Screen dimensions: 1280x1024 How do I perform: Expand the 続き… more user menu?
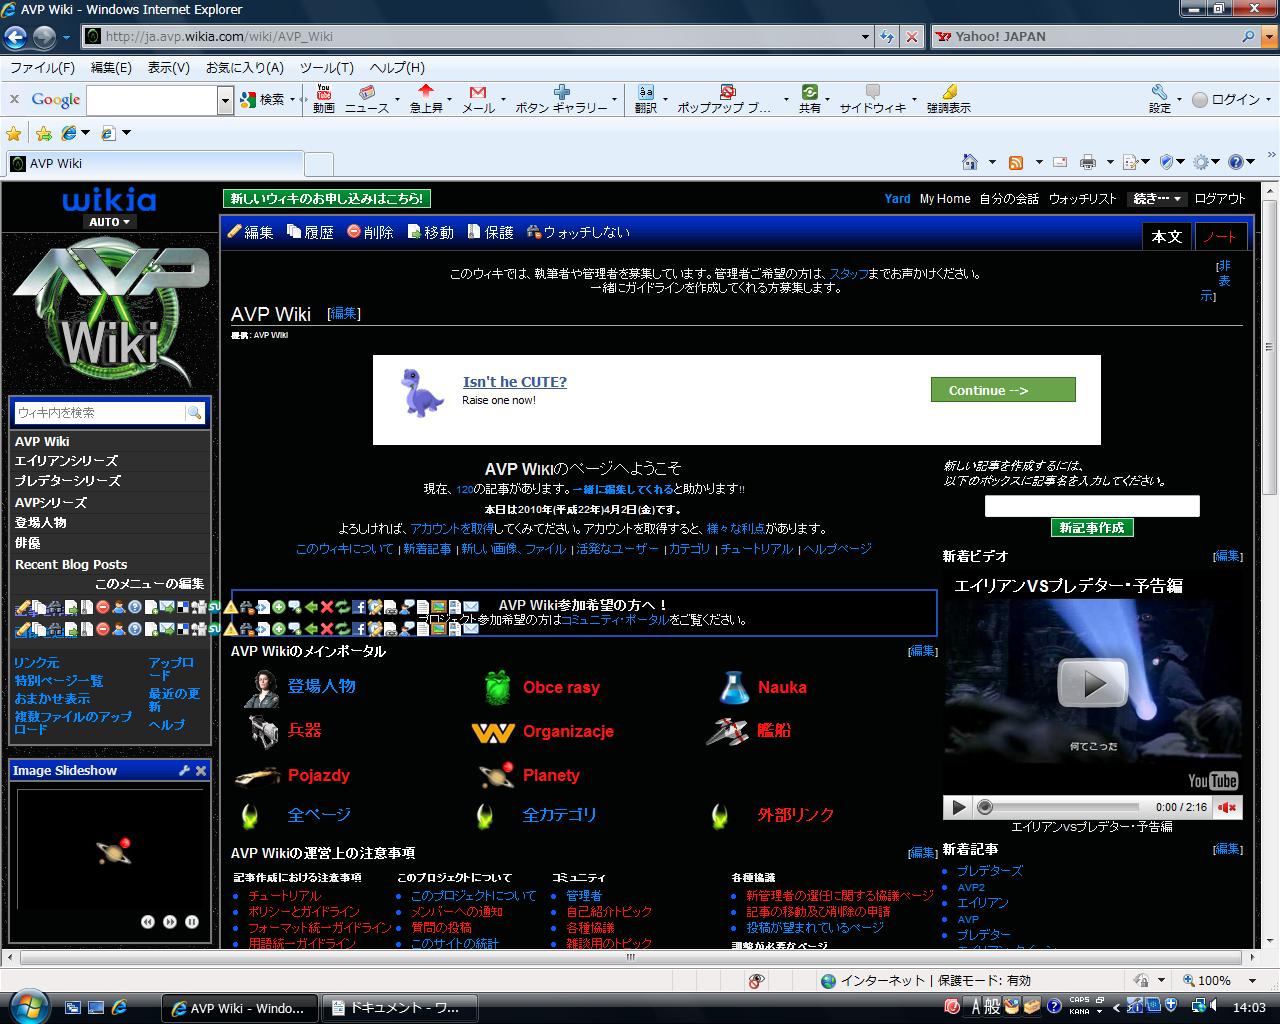pos(1157,199)
